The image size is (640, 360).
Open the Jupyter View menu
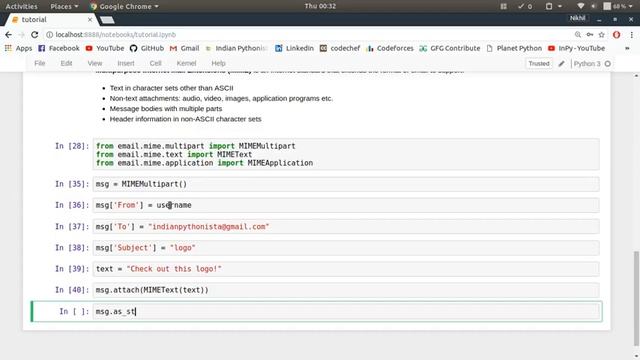tap(95, 63)
